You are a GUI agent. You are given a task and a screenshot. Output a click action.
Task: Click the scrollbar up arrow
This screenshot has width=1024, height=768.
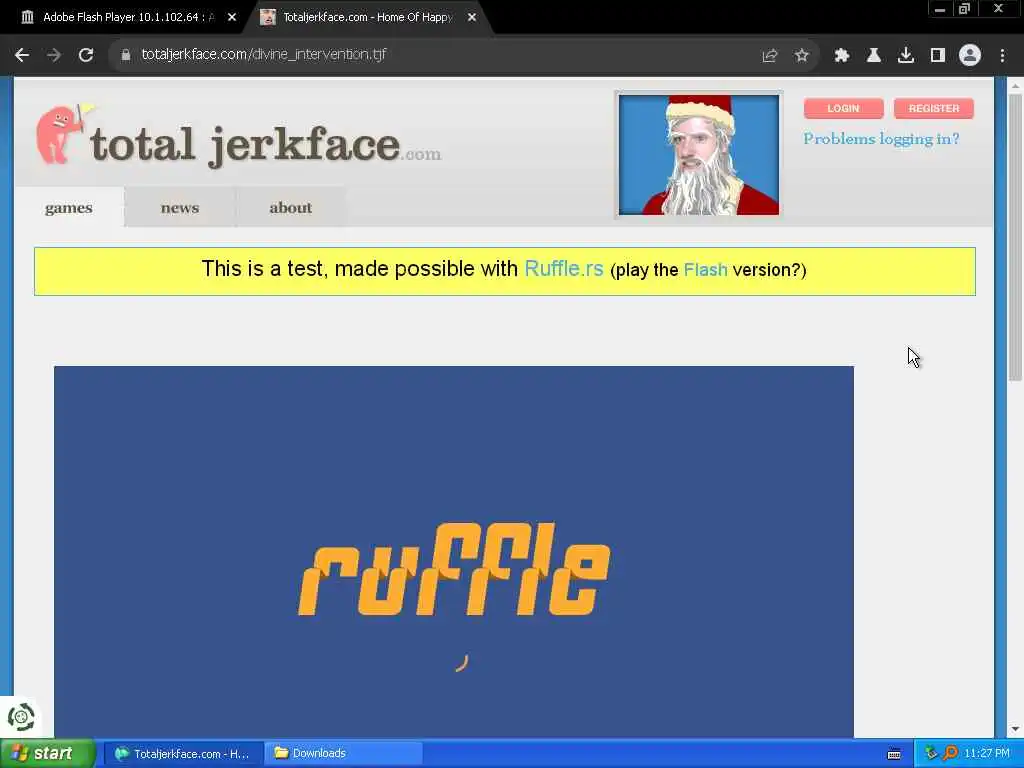tap(1015, 86)
